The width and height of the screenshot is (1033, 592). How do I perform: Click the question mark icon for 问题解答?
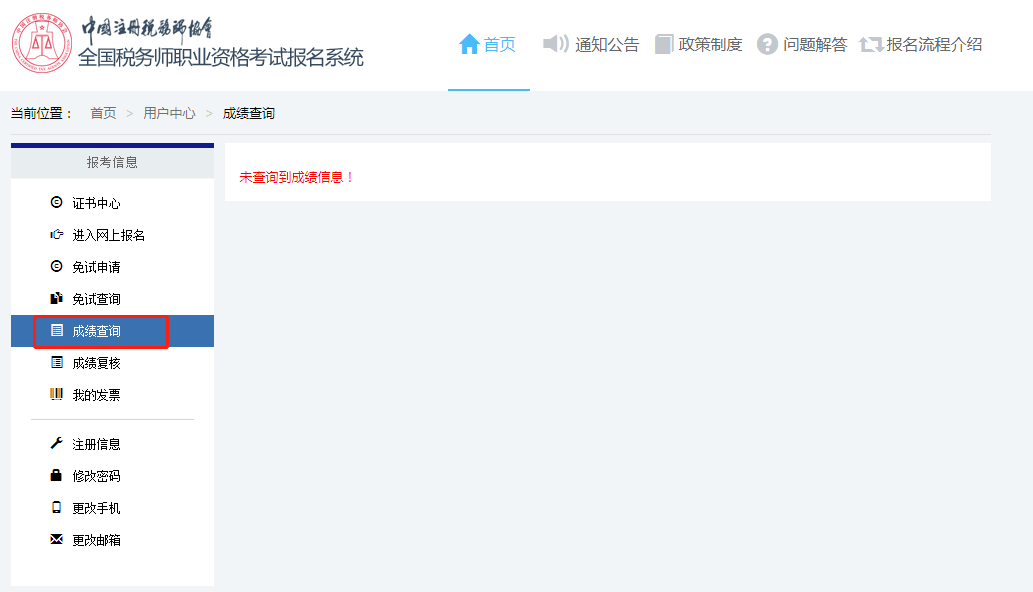coord(767,44)
